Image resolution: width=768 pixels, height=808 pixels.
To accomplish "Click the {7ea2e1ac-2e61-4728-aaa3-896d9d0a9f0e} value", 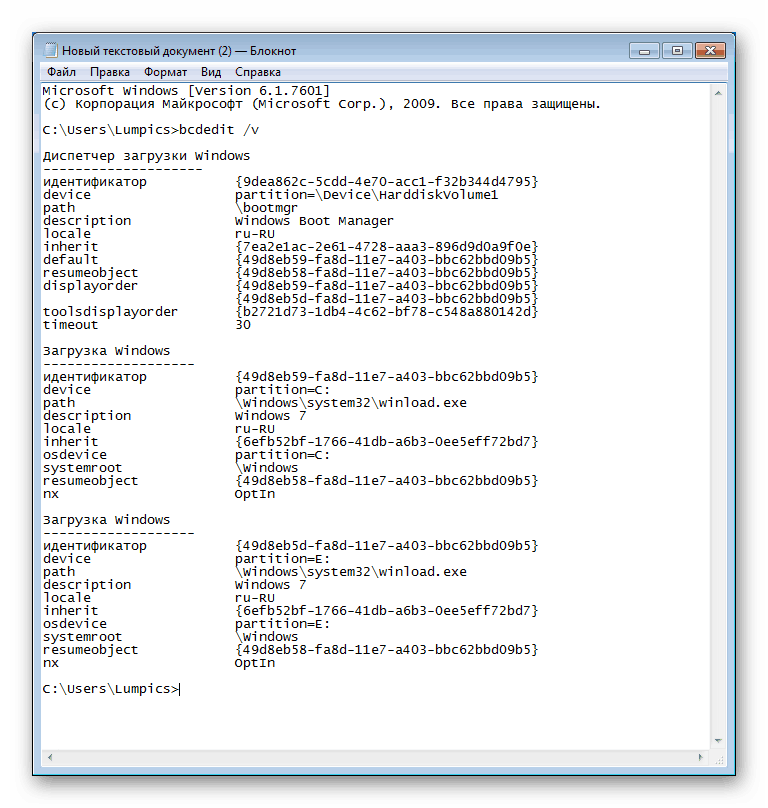I will coord(386,246).
